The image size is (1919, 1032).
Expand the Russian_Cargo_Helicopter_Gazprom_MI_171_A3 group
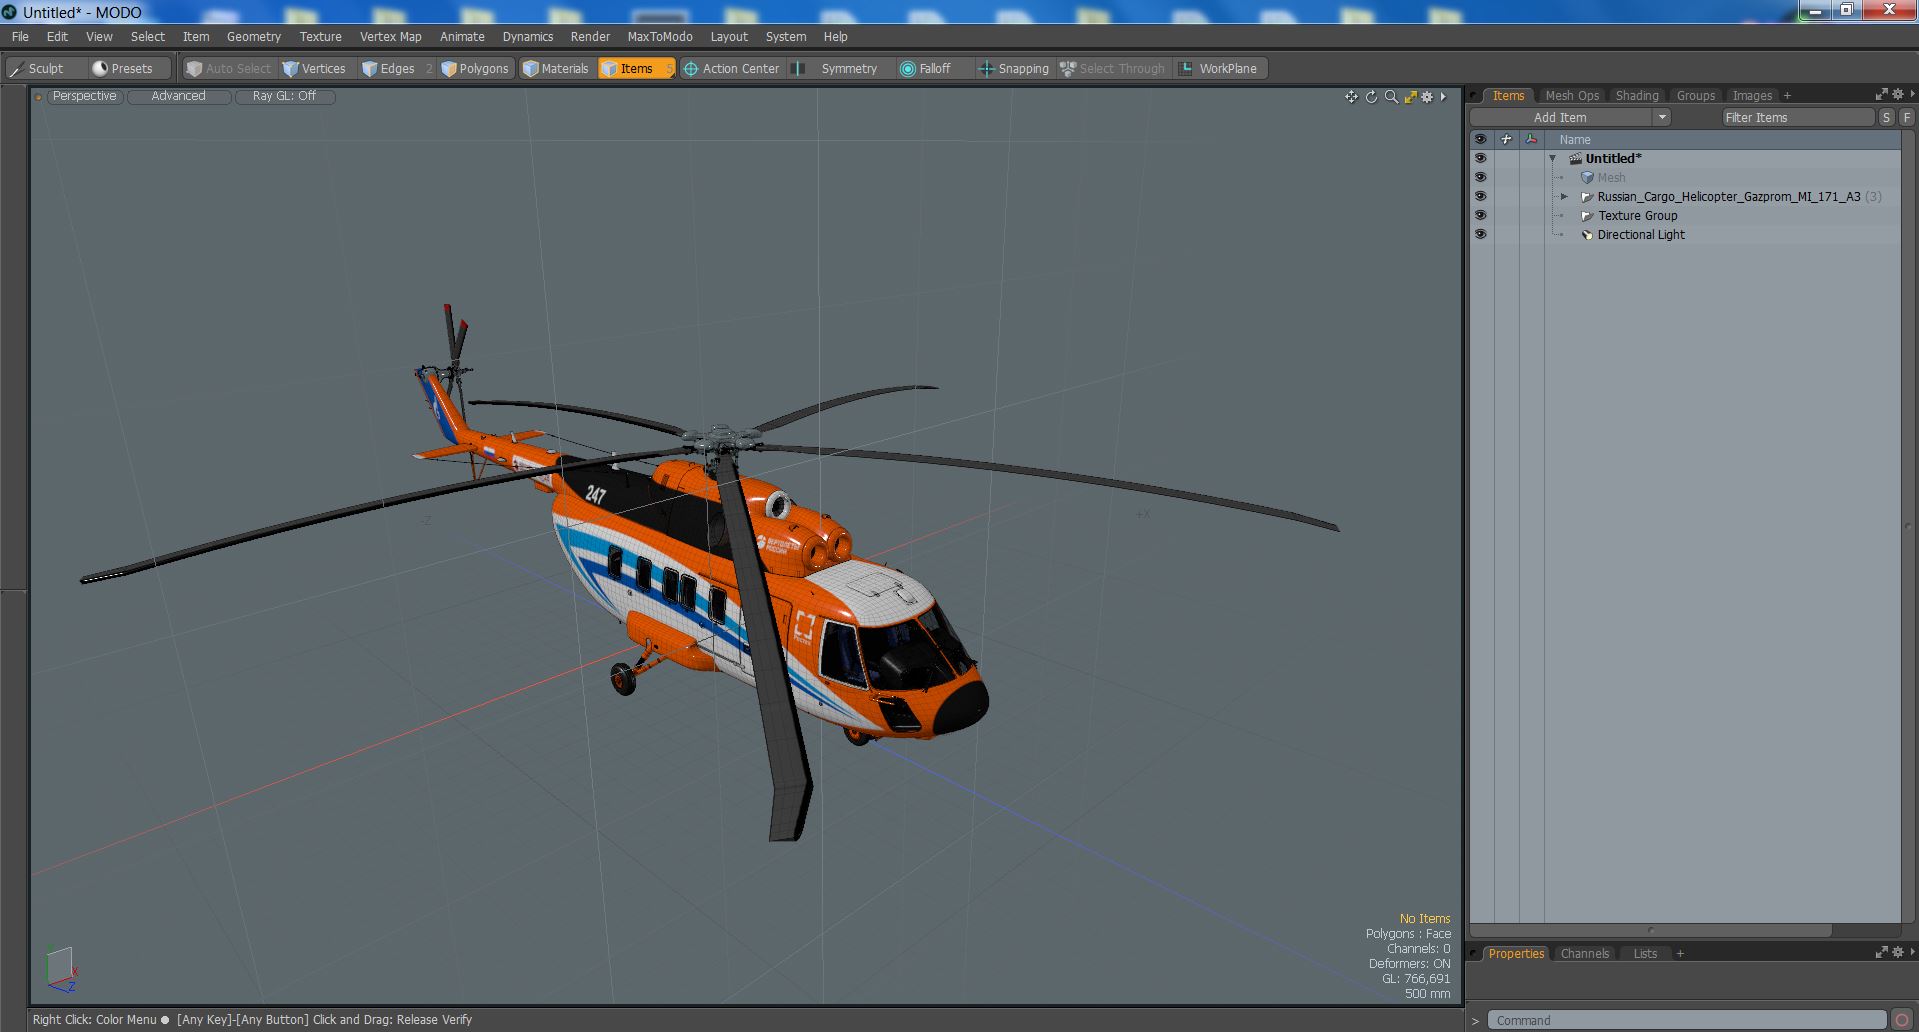[1565, 197]
